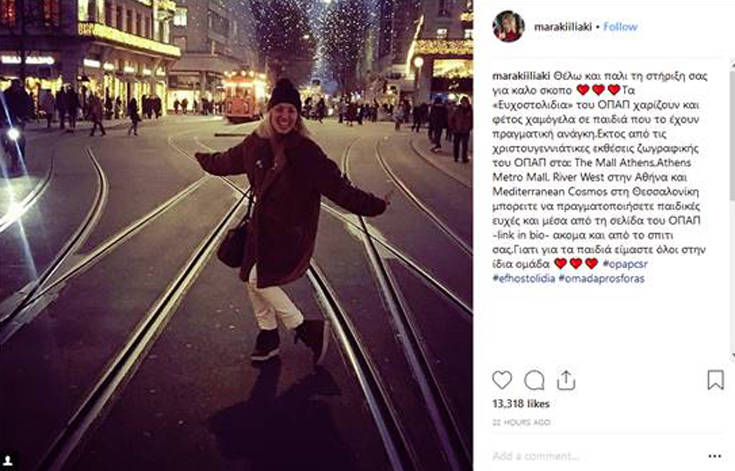Image resolution: width=735 pixels, height=471 pixels.
Task: Open marakiiliaki profile picture
Action: [x=508, y=26]
